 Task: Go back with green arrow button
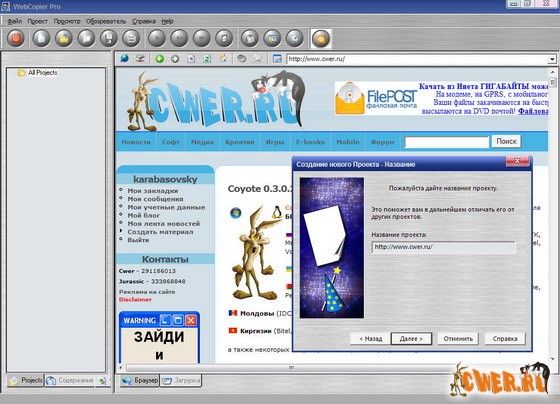[159, 59]
